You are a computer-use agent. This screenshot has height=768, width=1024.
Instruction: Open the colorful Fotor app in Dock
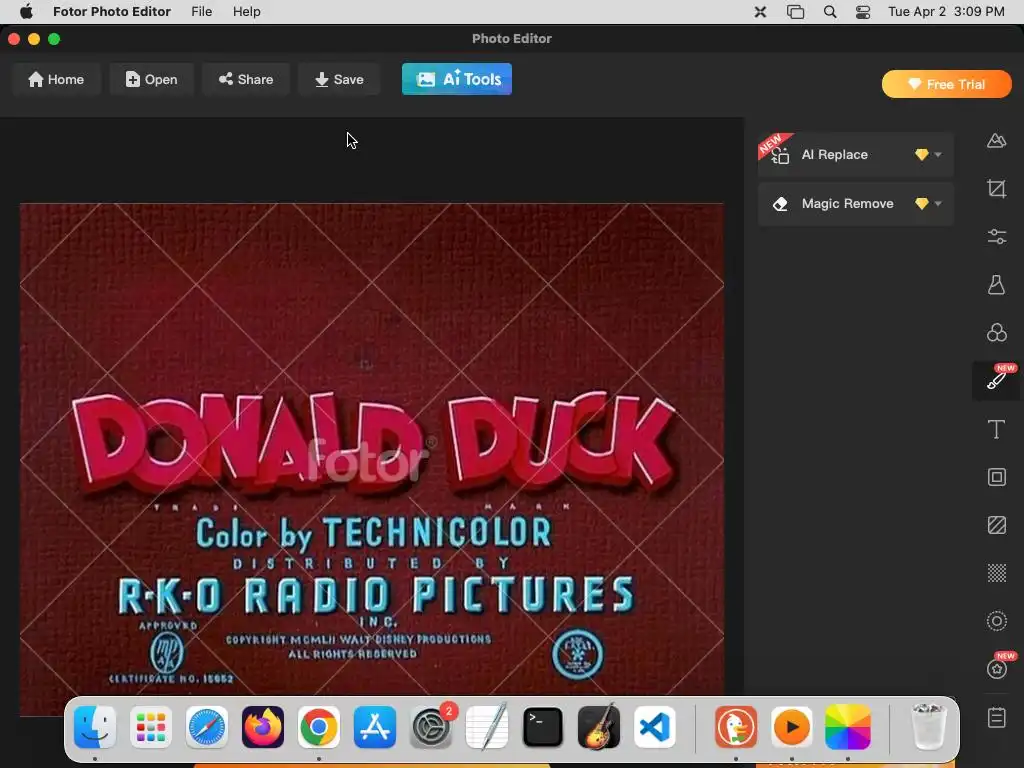(x=848, y=727)
